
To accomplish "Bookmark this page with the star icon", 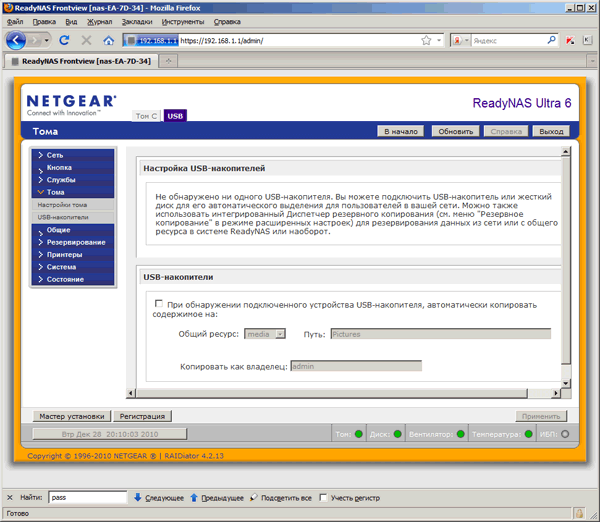I will [x=426, y=40].
